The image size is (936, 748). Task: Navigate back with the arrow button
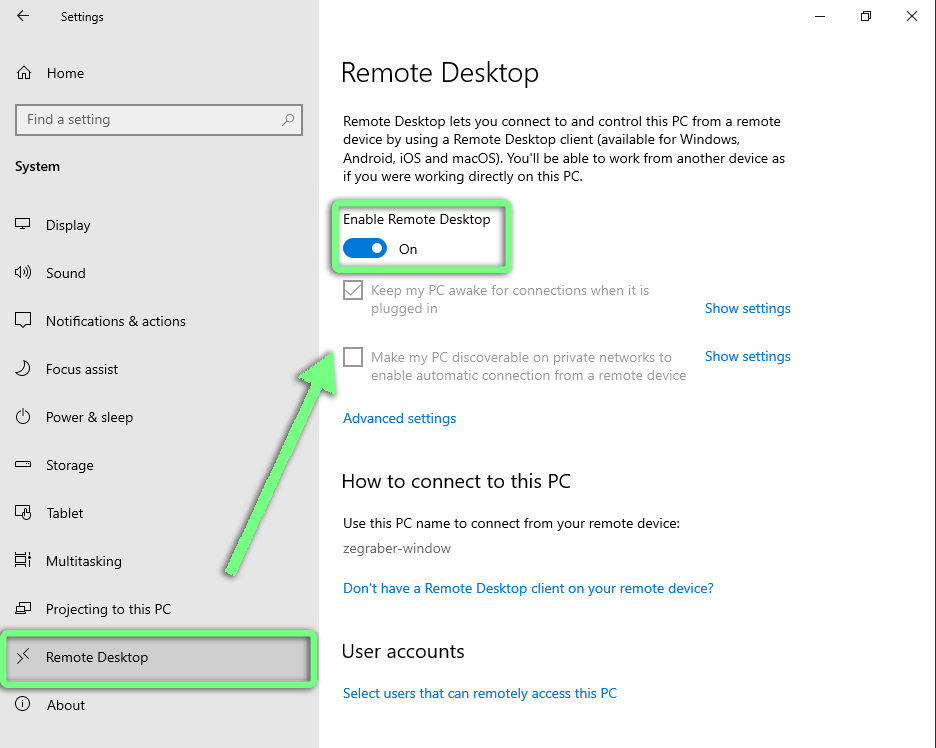pos(22,16)
